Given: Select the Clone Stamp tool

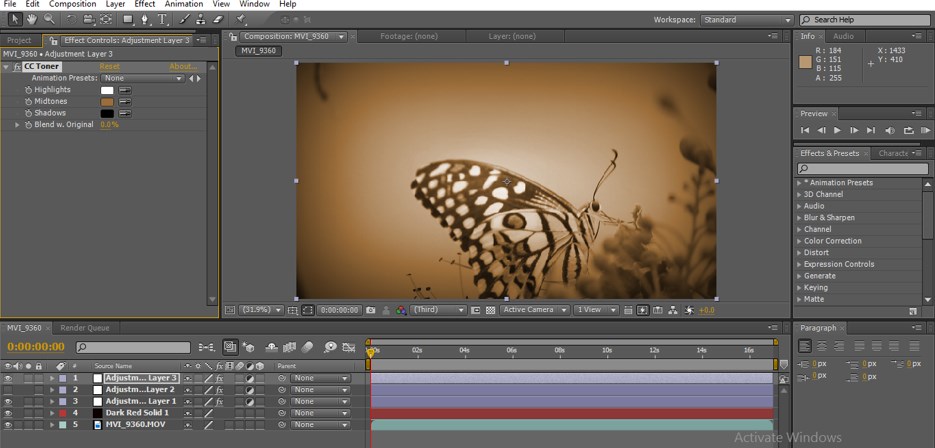Looking at the screenshot, I should [199, 19].
